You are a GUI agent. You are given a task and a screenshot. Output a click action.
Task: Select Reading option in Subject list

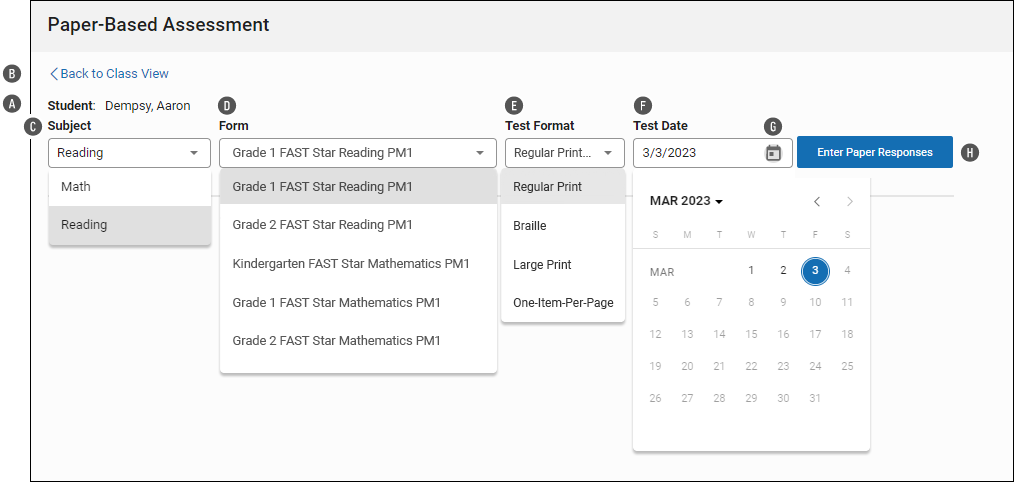(129, 225)
